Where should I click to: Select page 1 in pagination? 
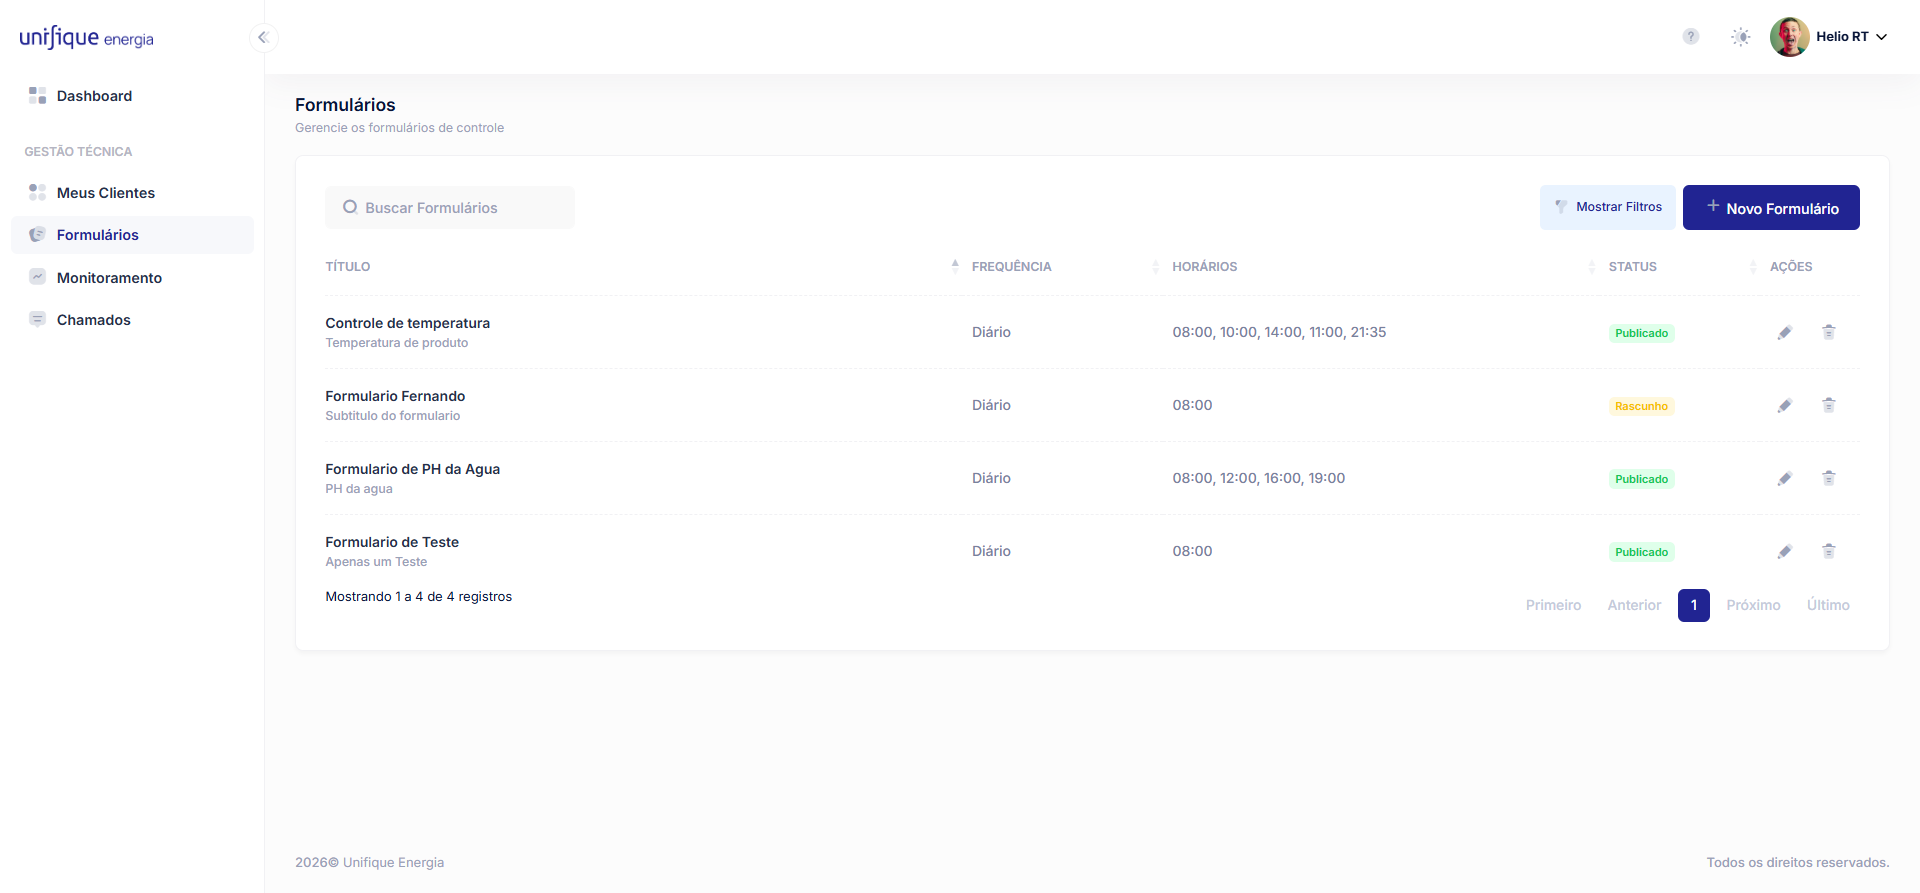(x=1693, y=605)
